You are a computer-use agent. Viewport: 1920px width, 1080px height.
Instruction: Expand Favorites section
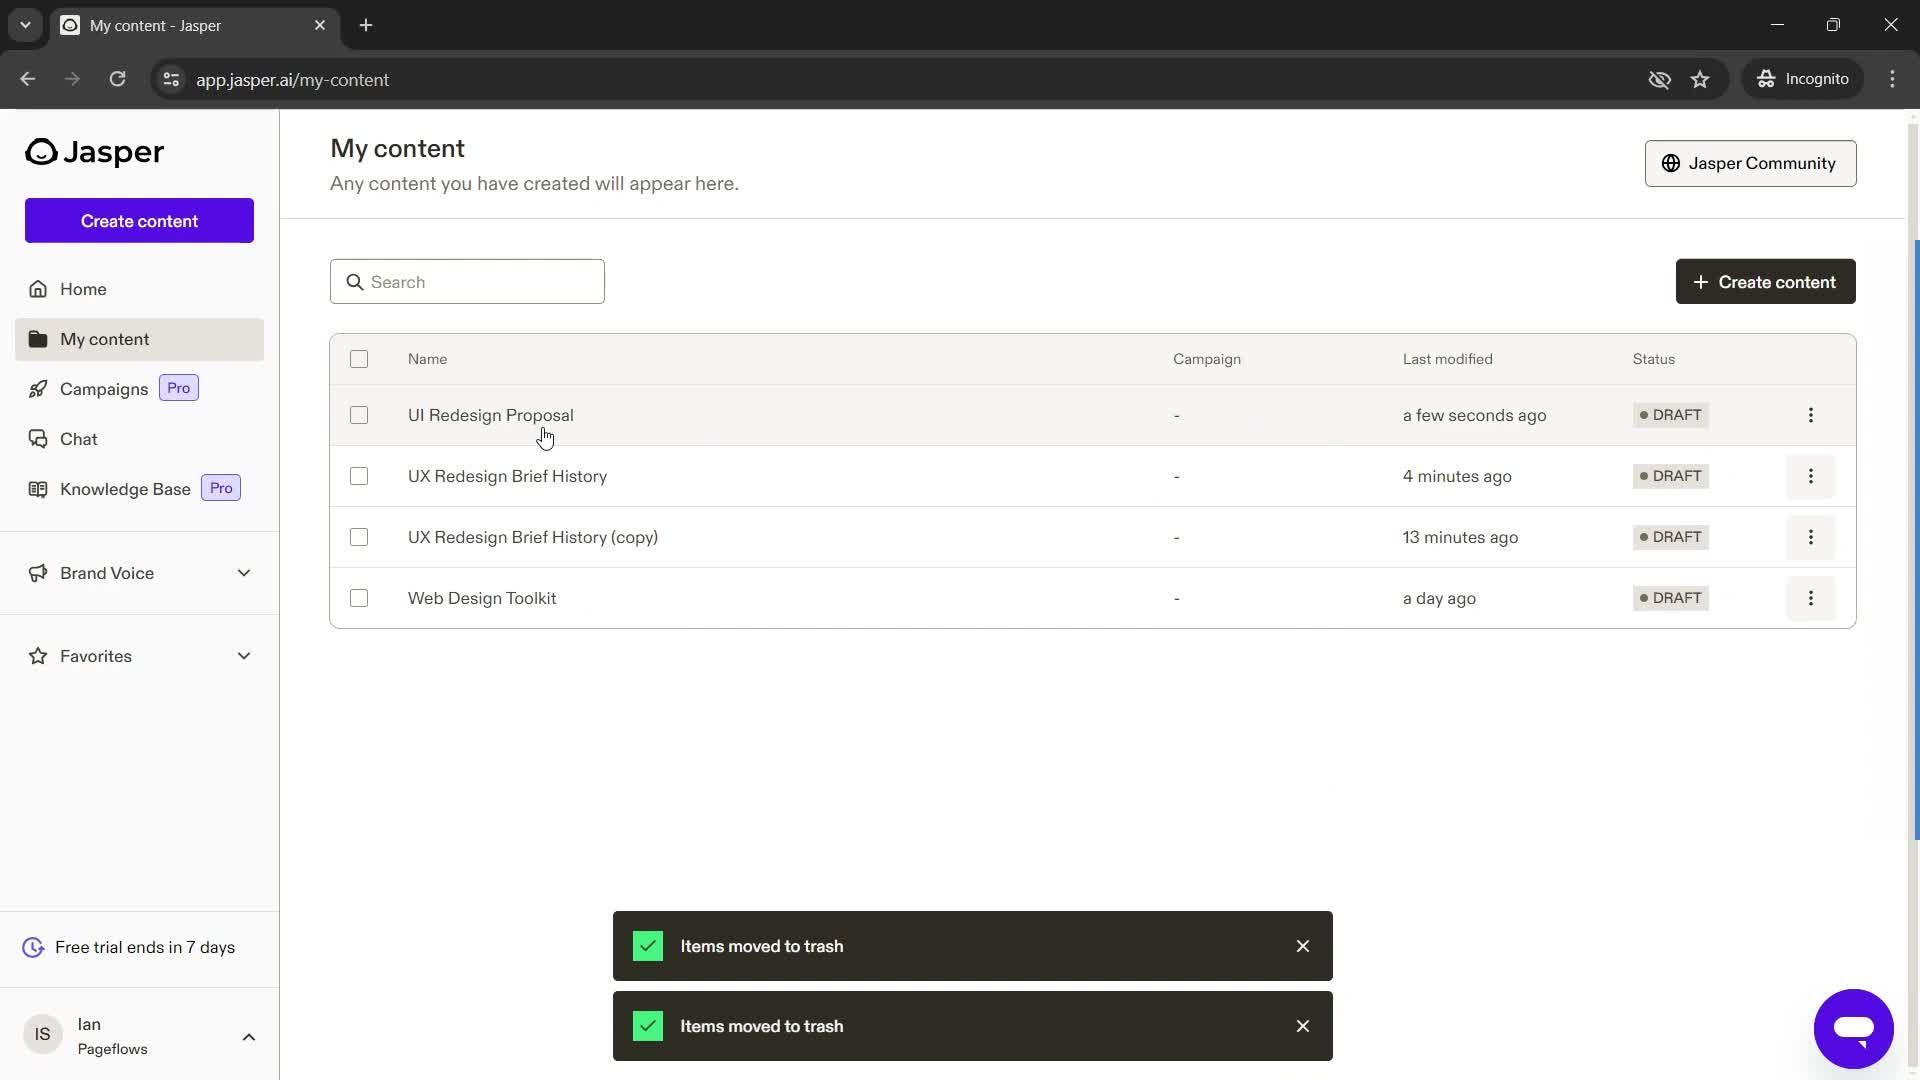(245, 655)
